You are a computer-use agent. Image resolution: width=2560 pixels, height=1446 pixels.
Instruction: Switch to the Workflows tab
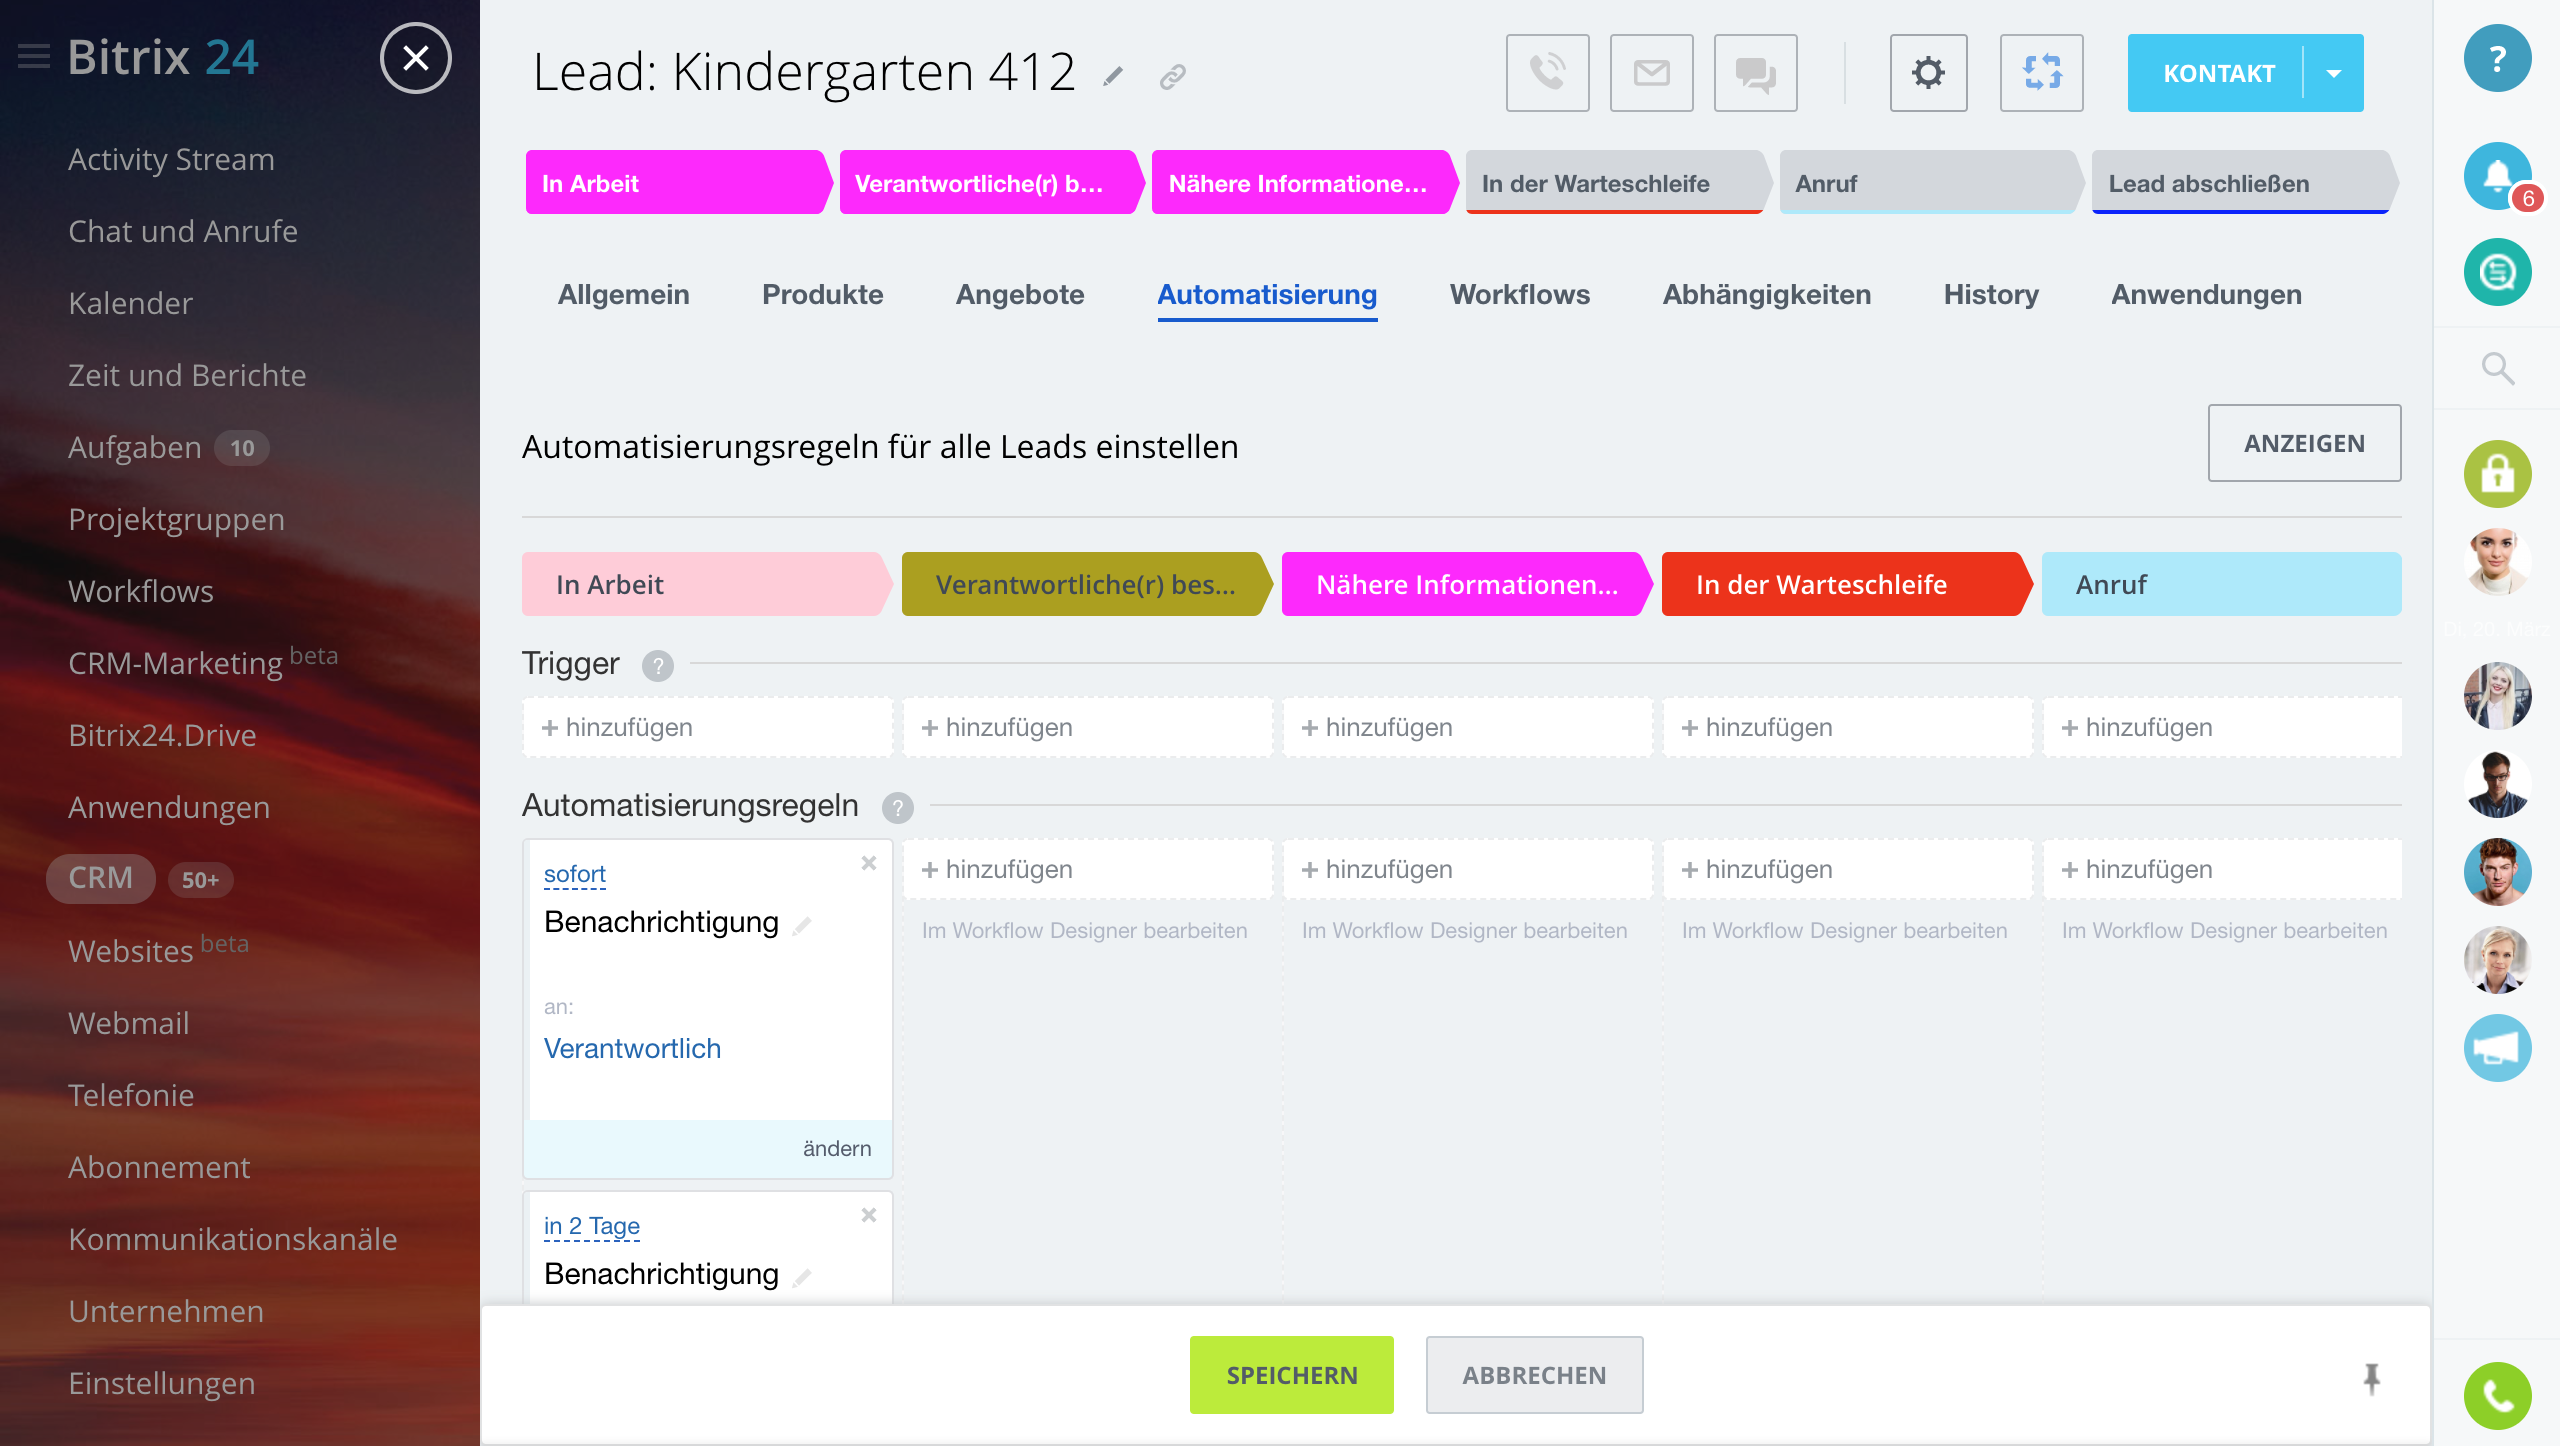pos(1519,295)
